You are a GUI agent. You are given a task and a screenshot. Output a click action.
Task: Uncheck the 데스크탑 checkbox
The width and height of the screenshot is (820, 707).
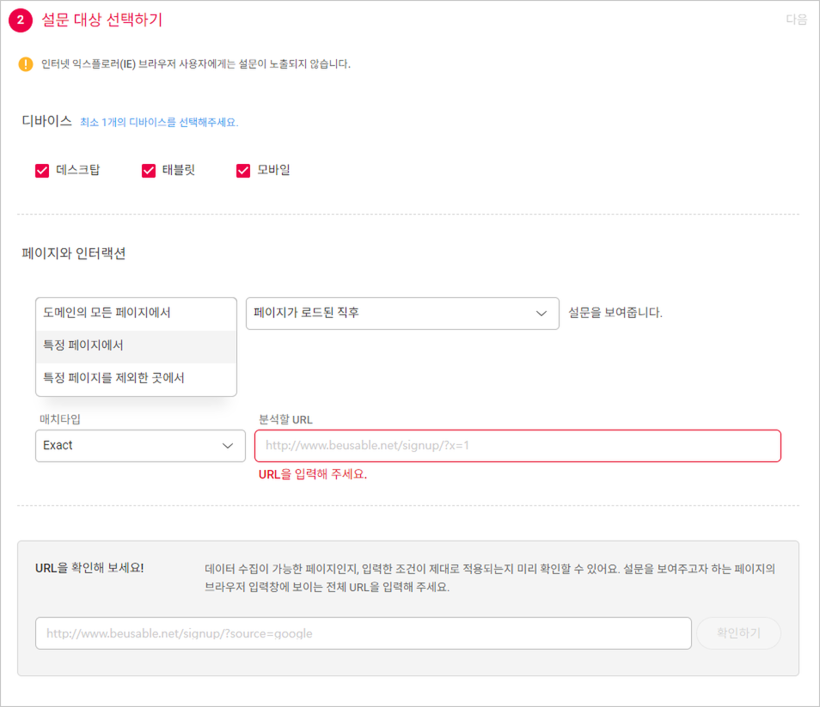(x=42, y=170)
